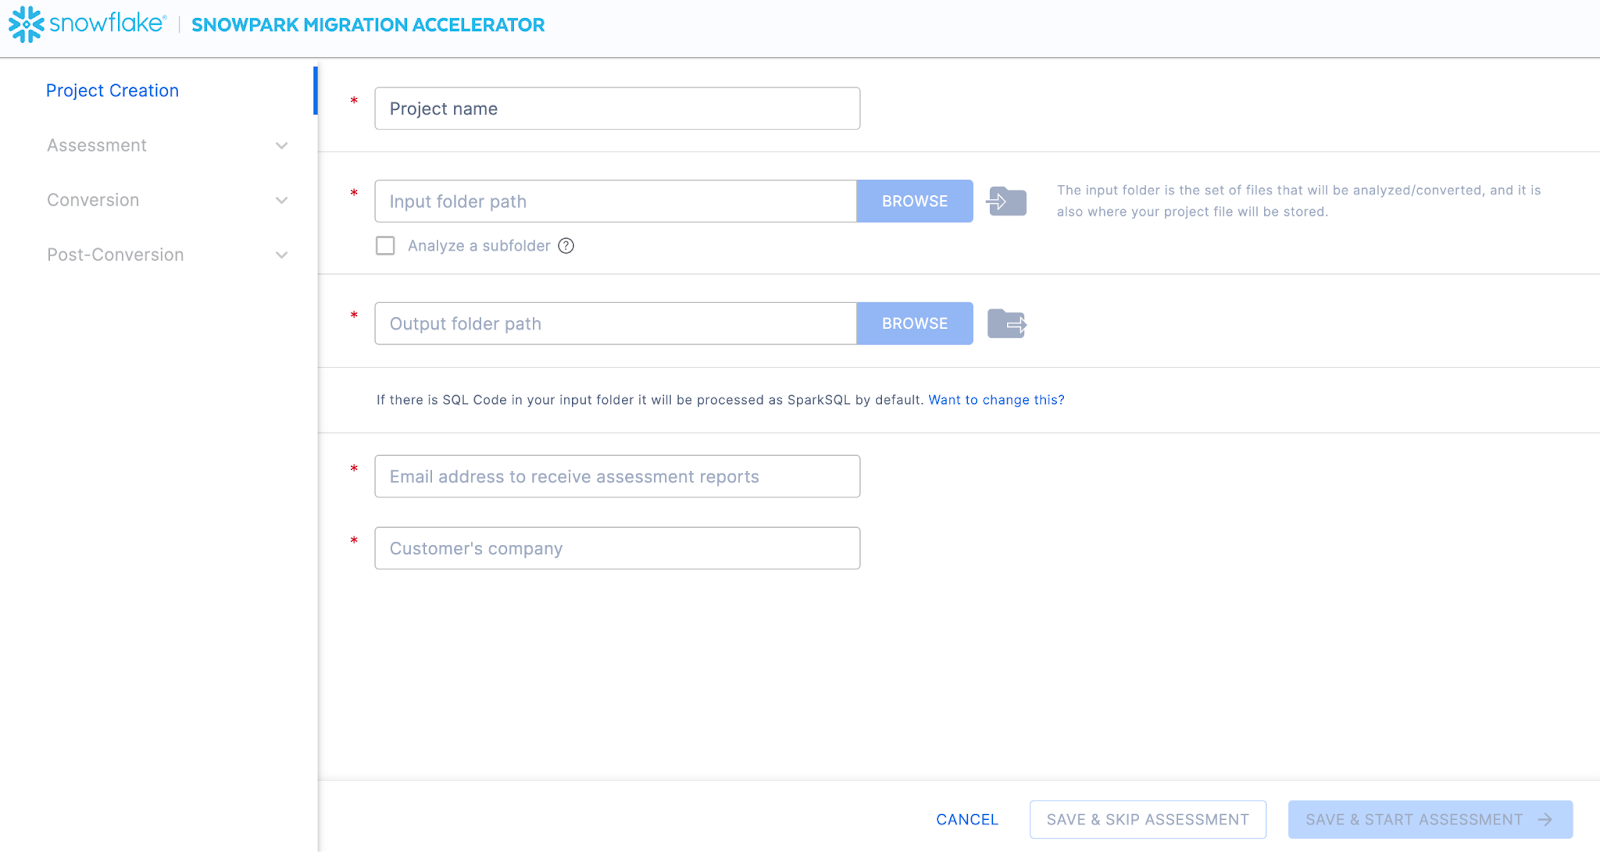Open the Want to change this link

pos(996,400)
